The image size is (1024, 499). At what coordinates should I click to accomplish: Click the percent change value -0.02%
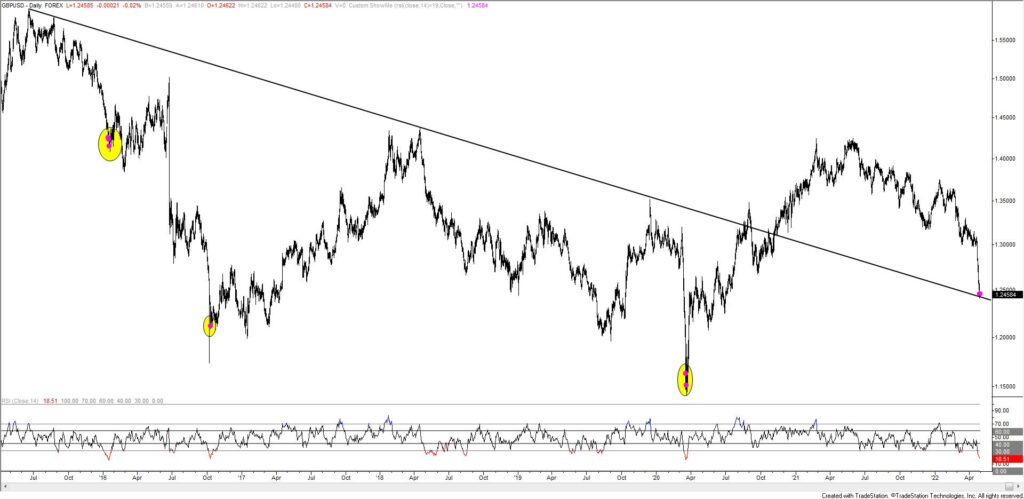pos(132,5)
